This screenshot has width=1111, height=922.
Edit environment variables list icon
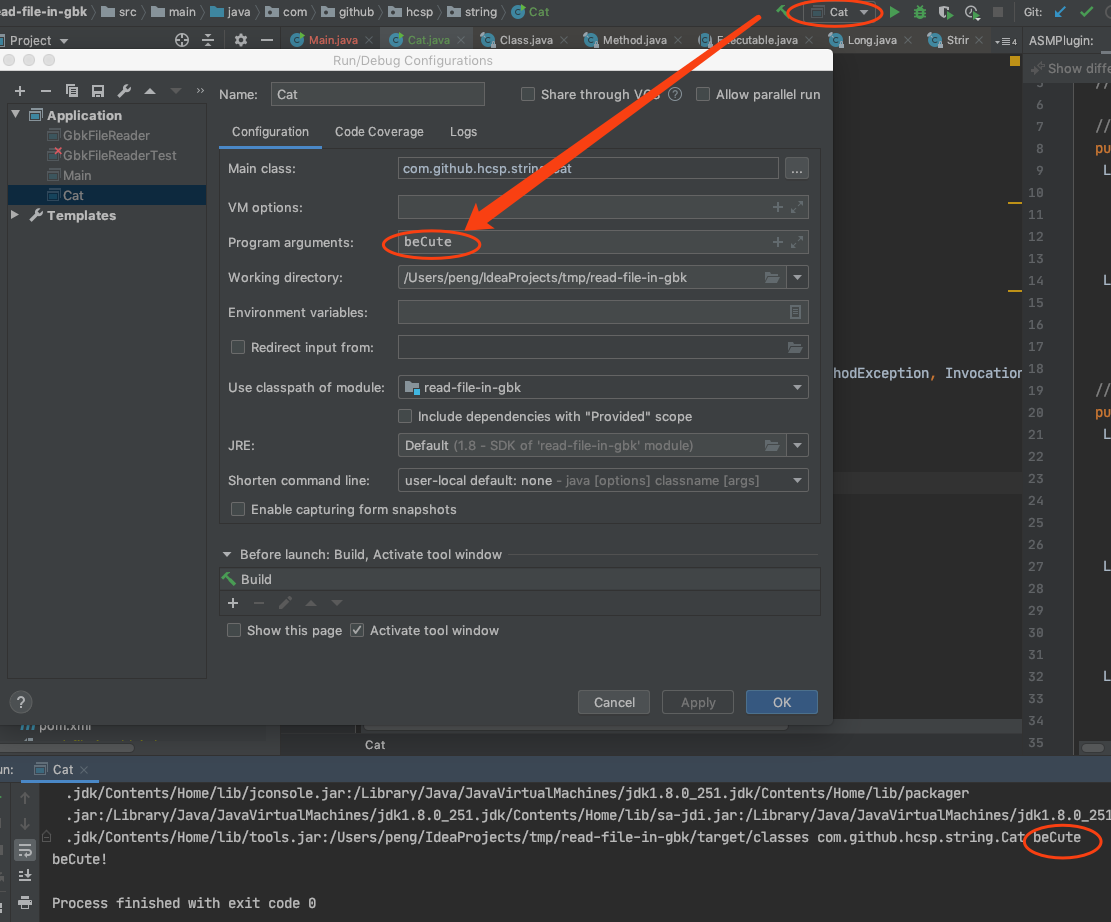(x=795, y=312)
